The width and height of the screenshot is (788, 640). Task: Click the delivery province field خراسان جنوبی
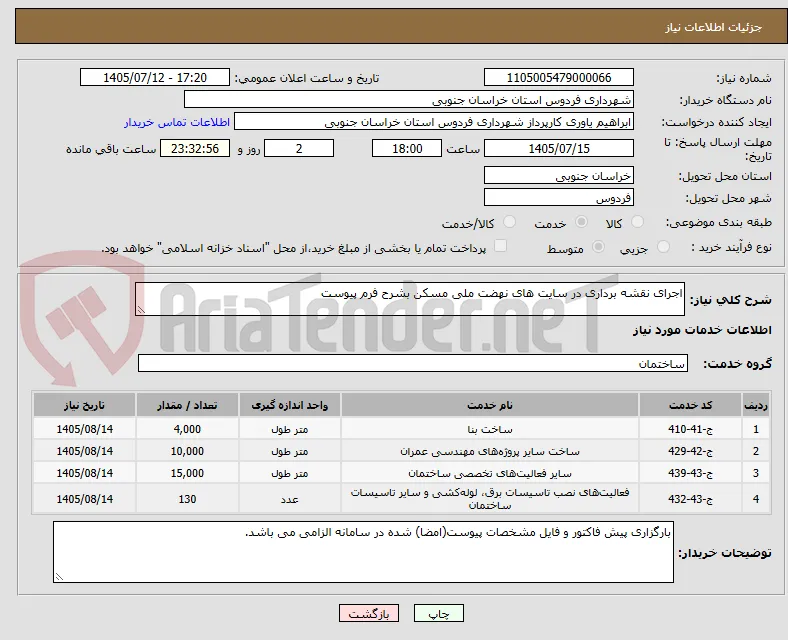(x=558, y=176)
